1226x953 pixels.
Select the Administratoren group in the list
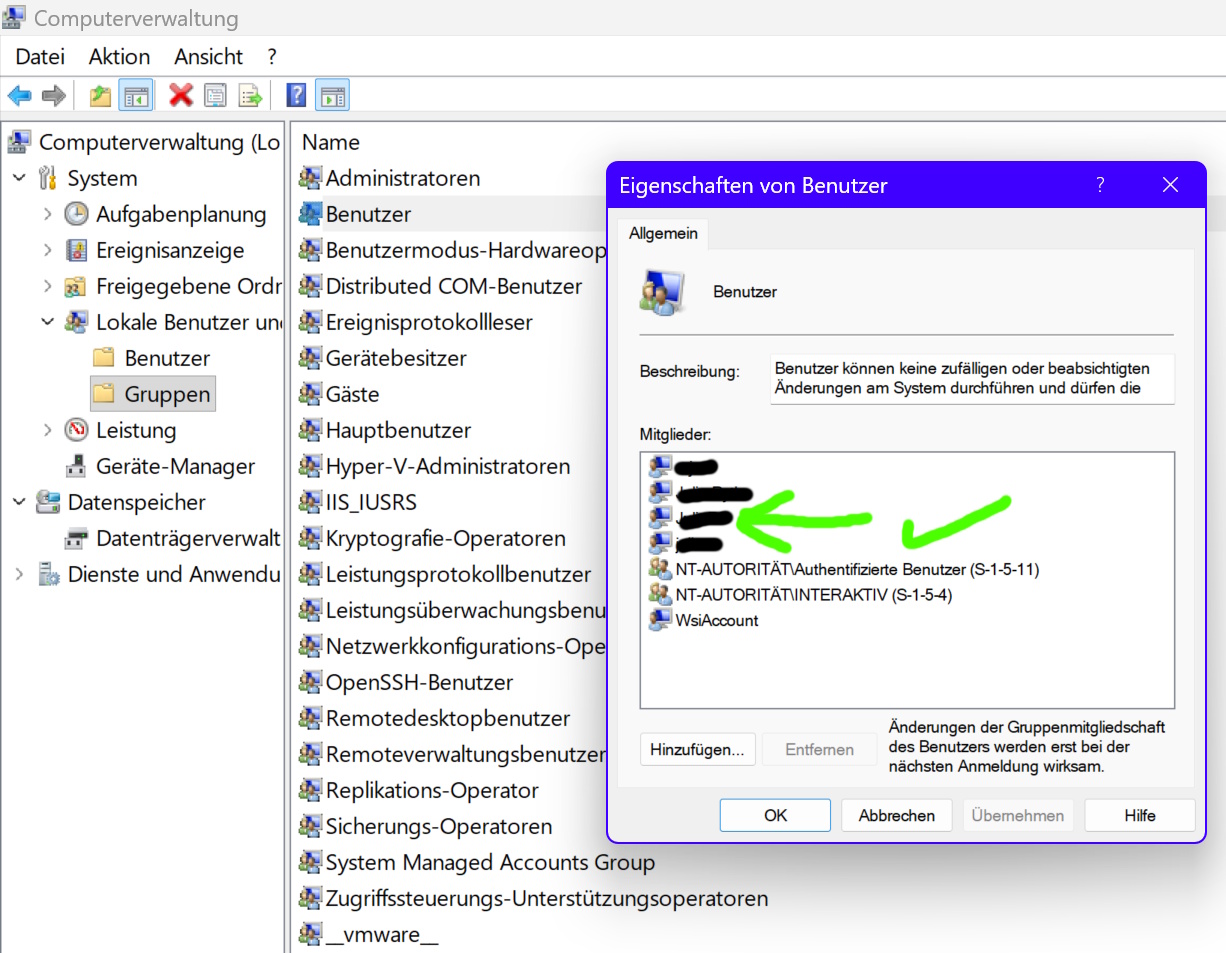pyautogui.click(x=404, y=178)
